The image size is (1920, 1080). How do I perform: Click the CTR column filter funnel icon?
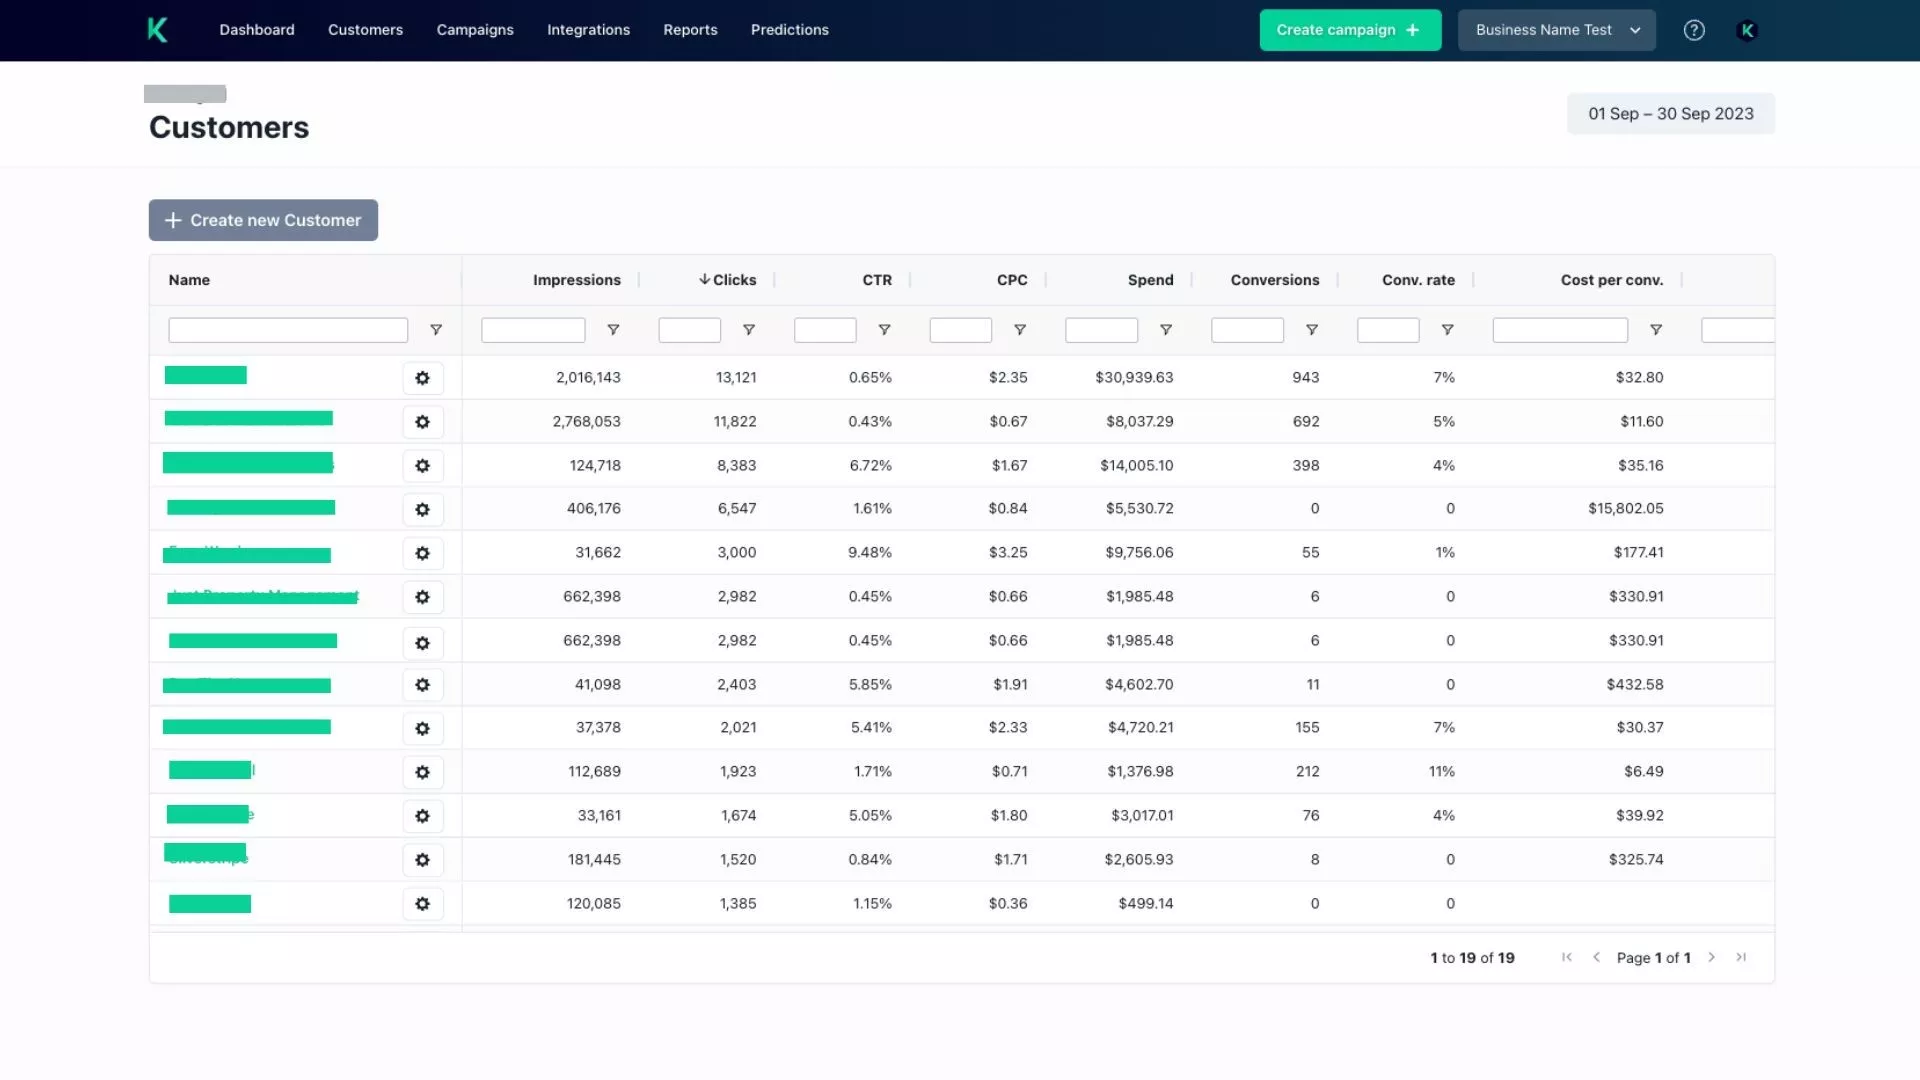884,330
